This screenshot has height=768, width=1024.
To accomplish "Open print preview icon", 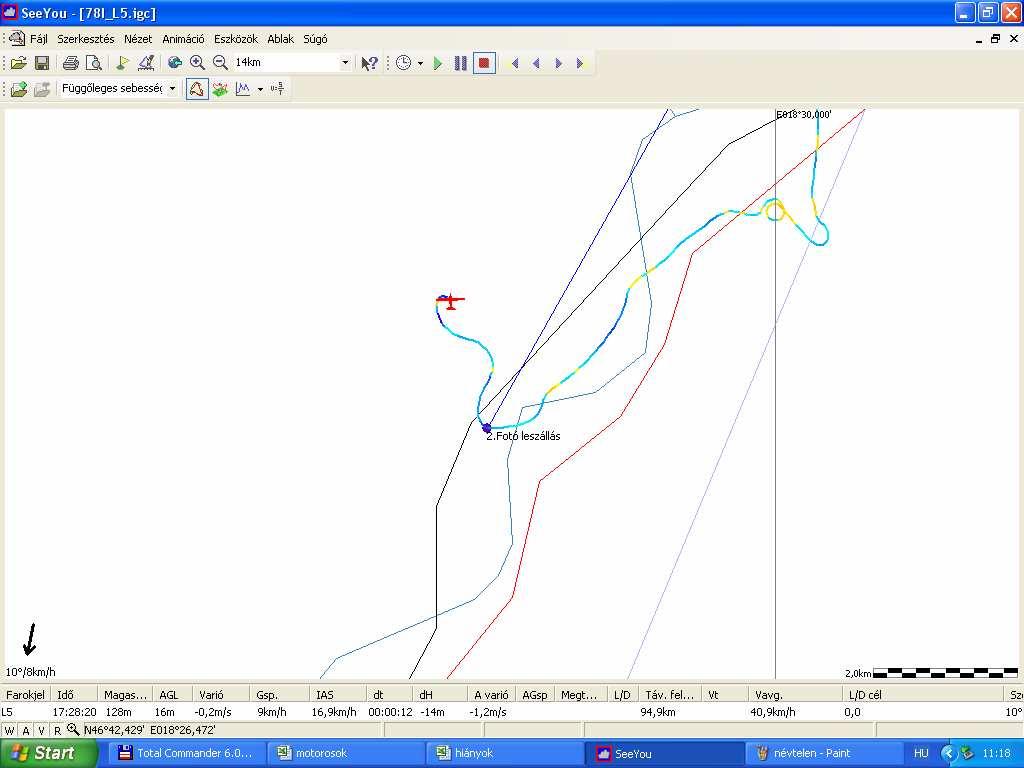I will (x=94, y=63).
